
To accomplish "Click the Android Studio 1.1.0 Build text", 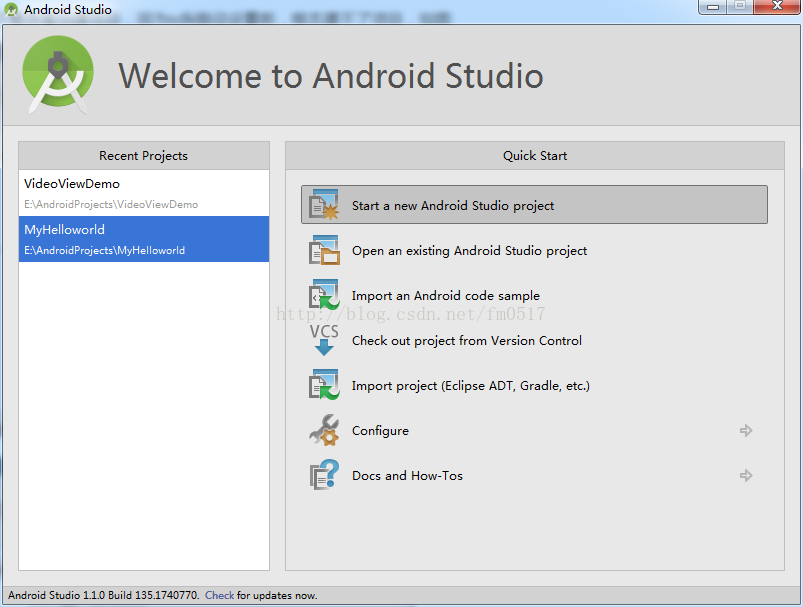I will click(x=103, y=595).
